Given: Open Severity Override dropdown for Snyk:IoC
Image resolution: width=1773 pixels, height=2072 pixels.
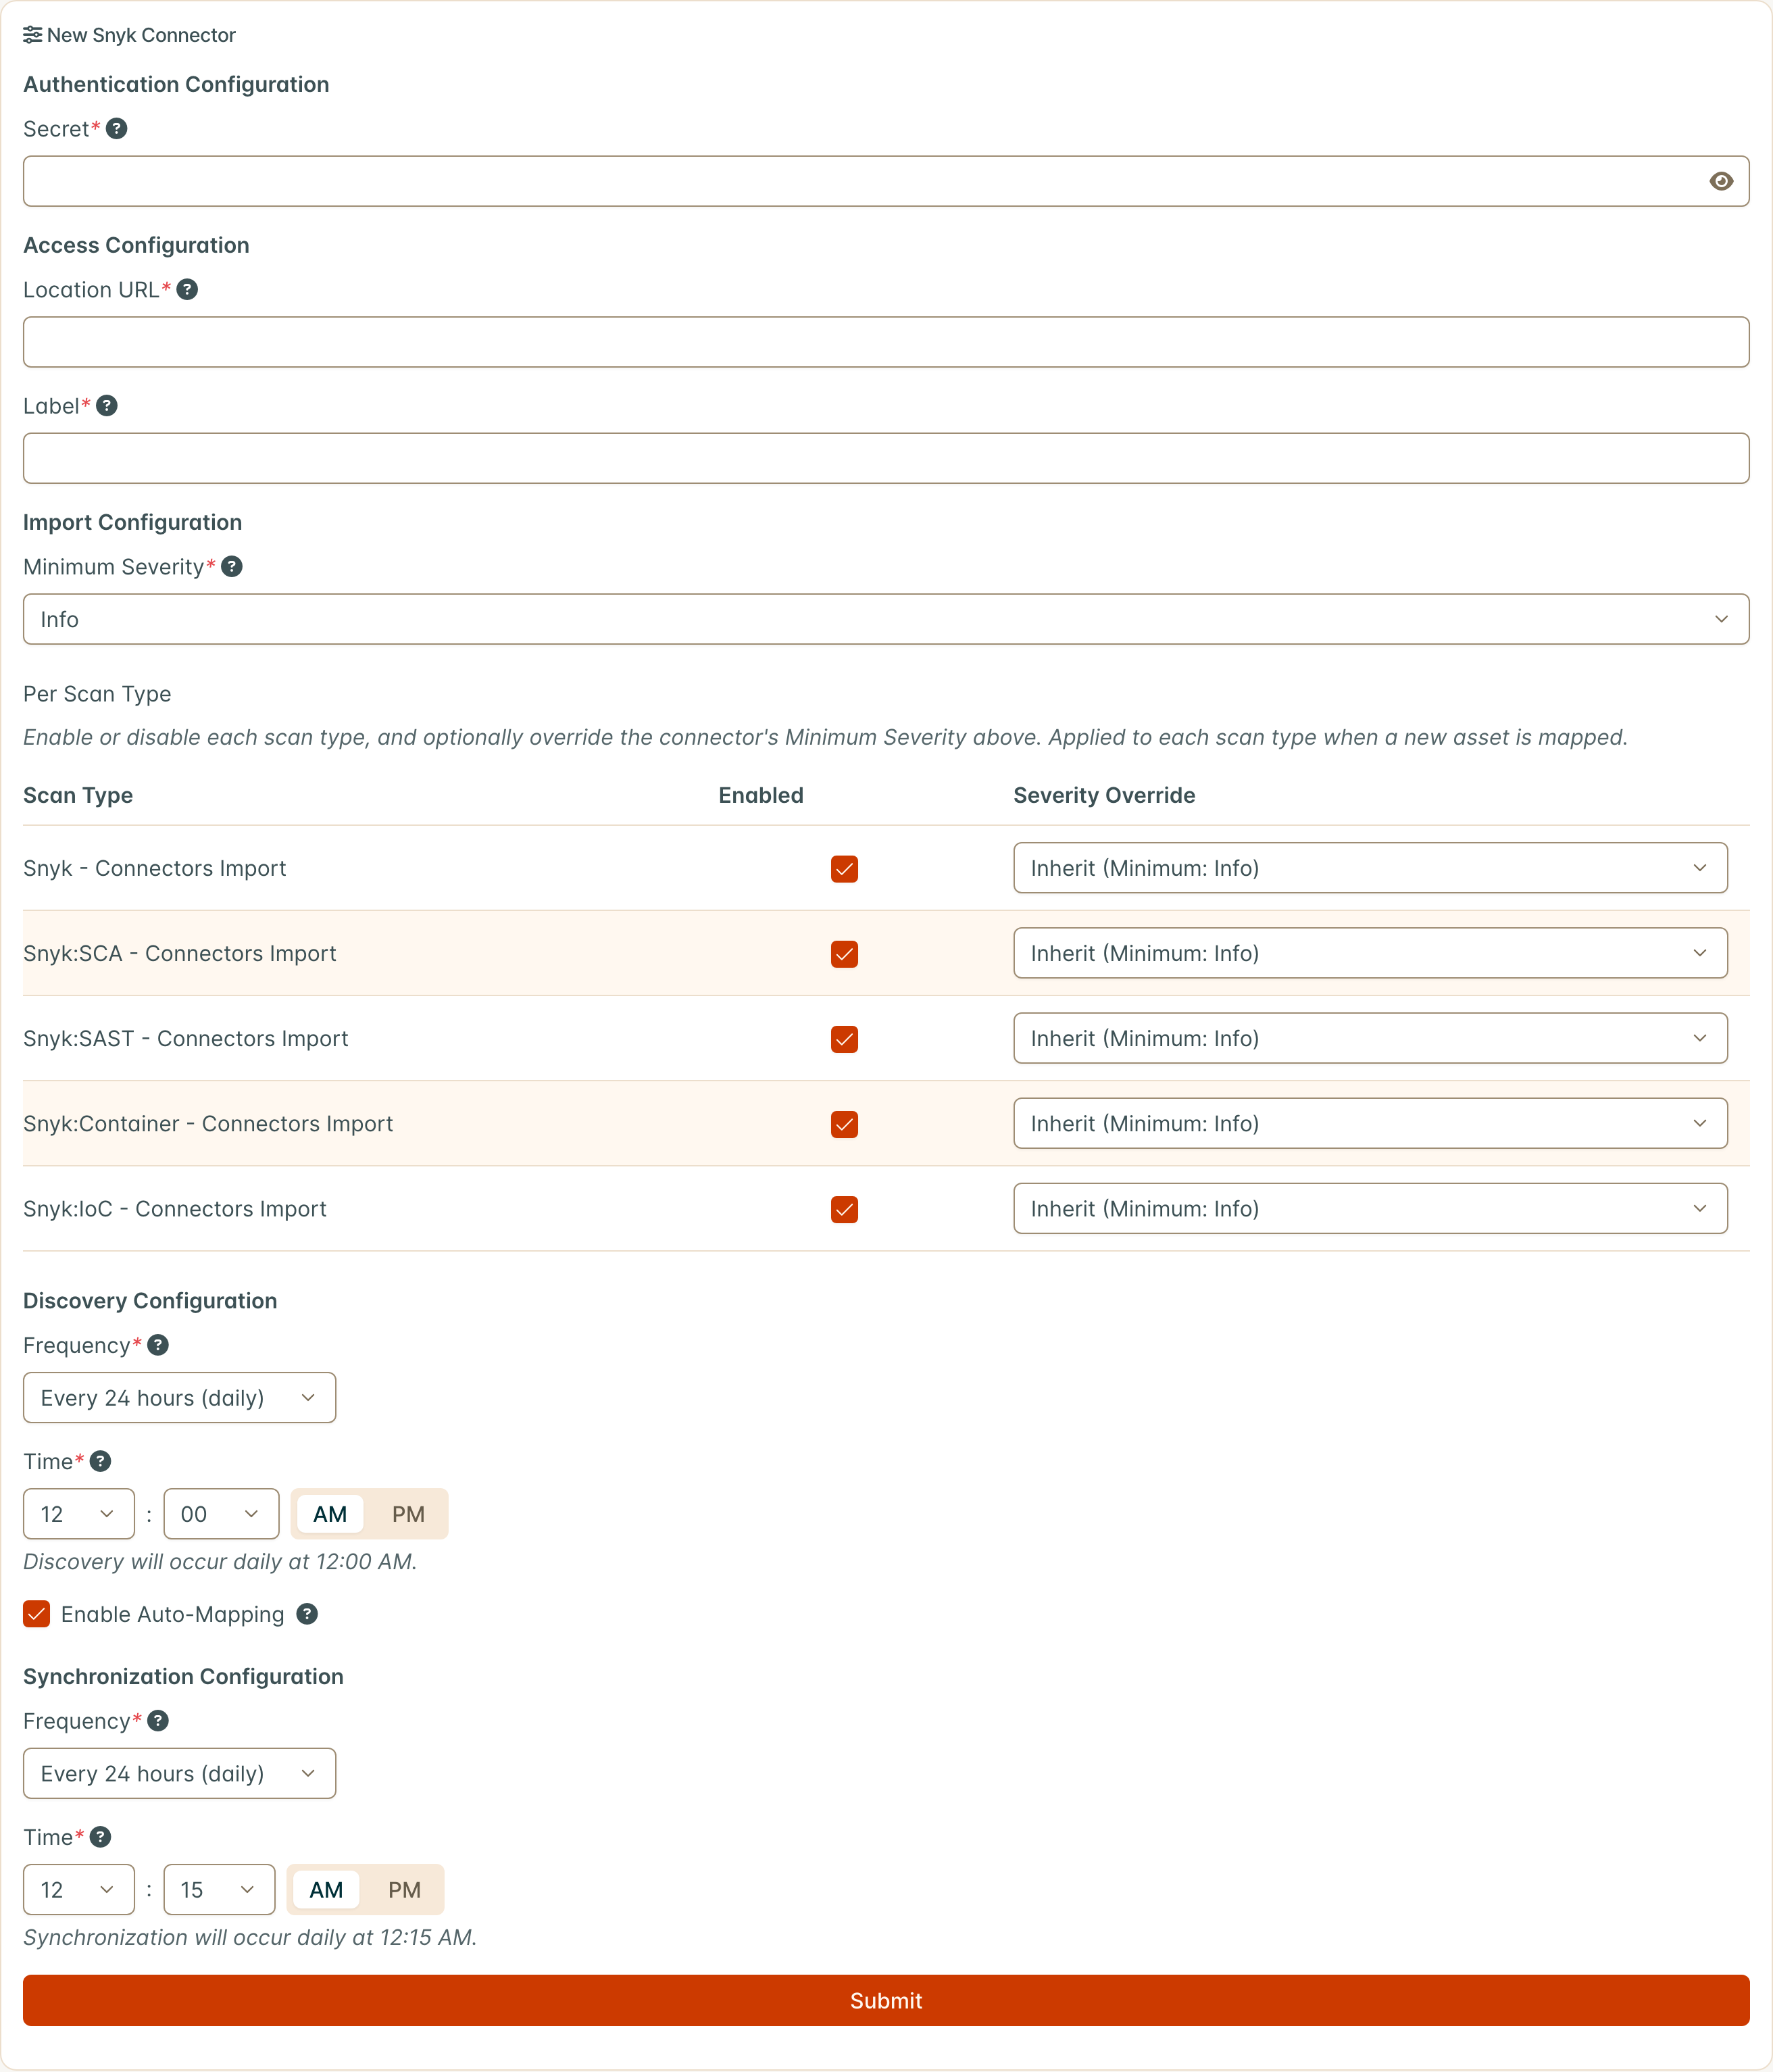Looking at the screenshot, I should (x=1370, y=1208).
